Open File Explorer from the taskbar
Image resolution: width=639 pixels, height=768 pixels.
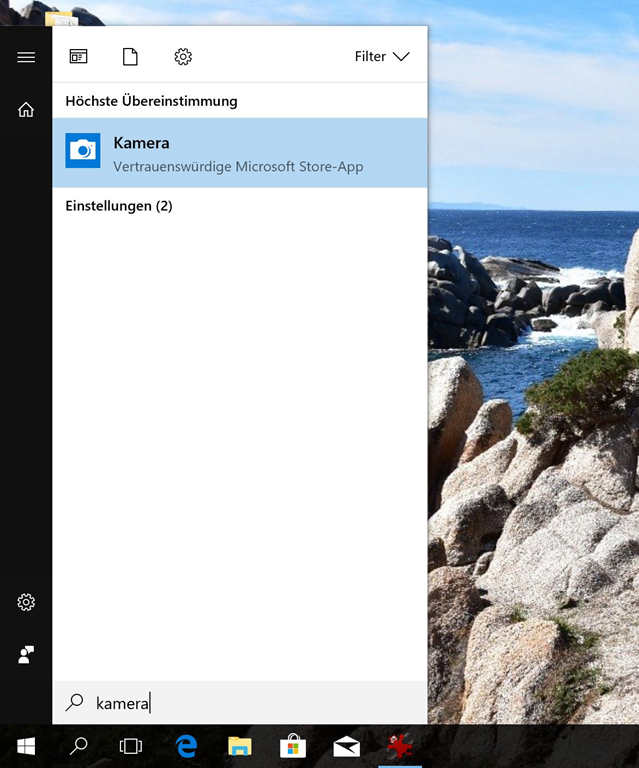239,746
